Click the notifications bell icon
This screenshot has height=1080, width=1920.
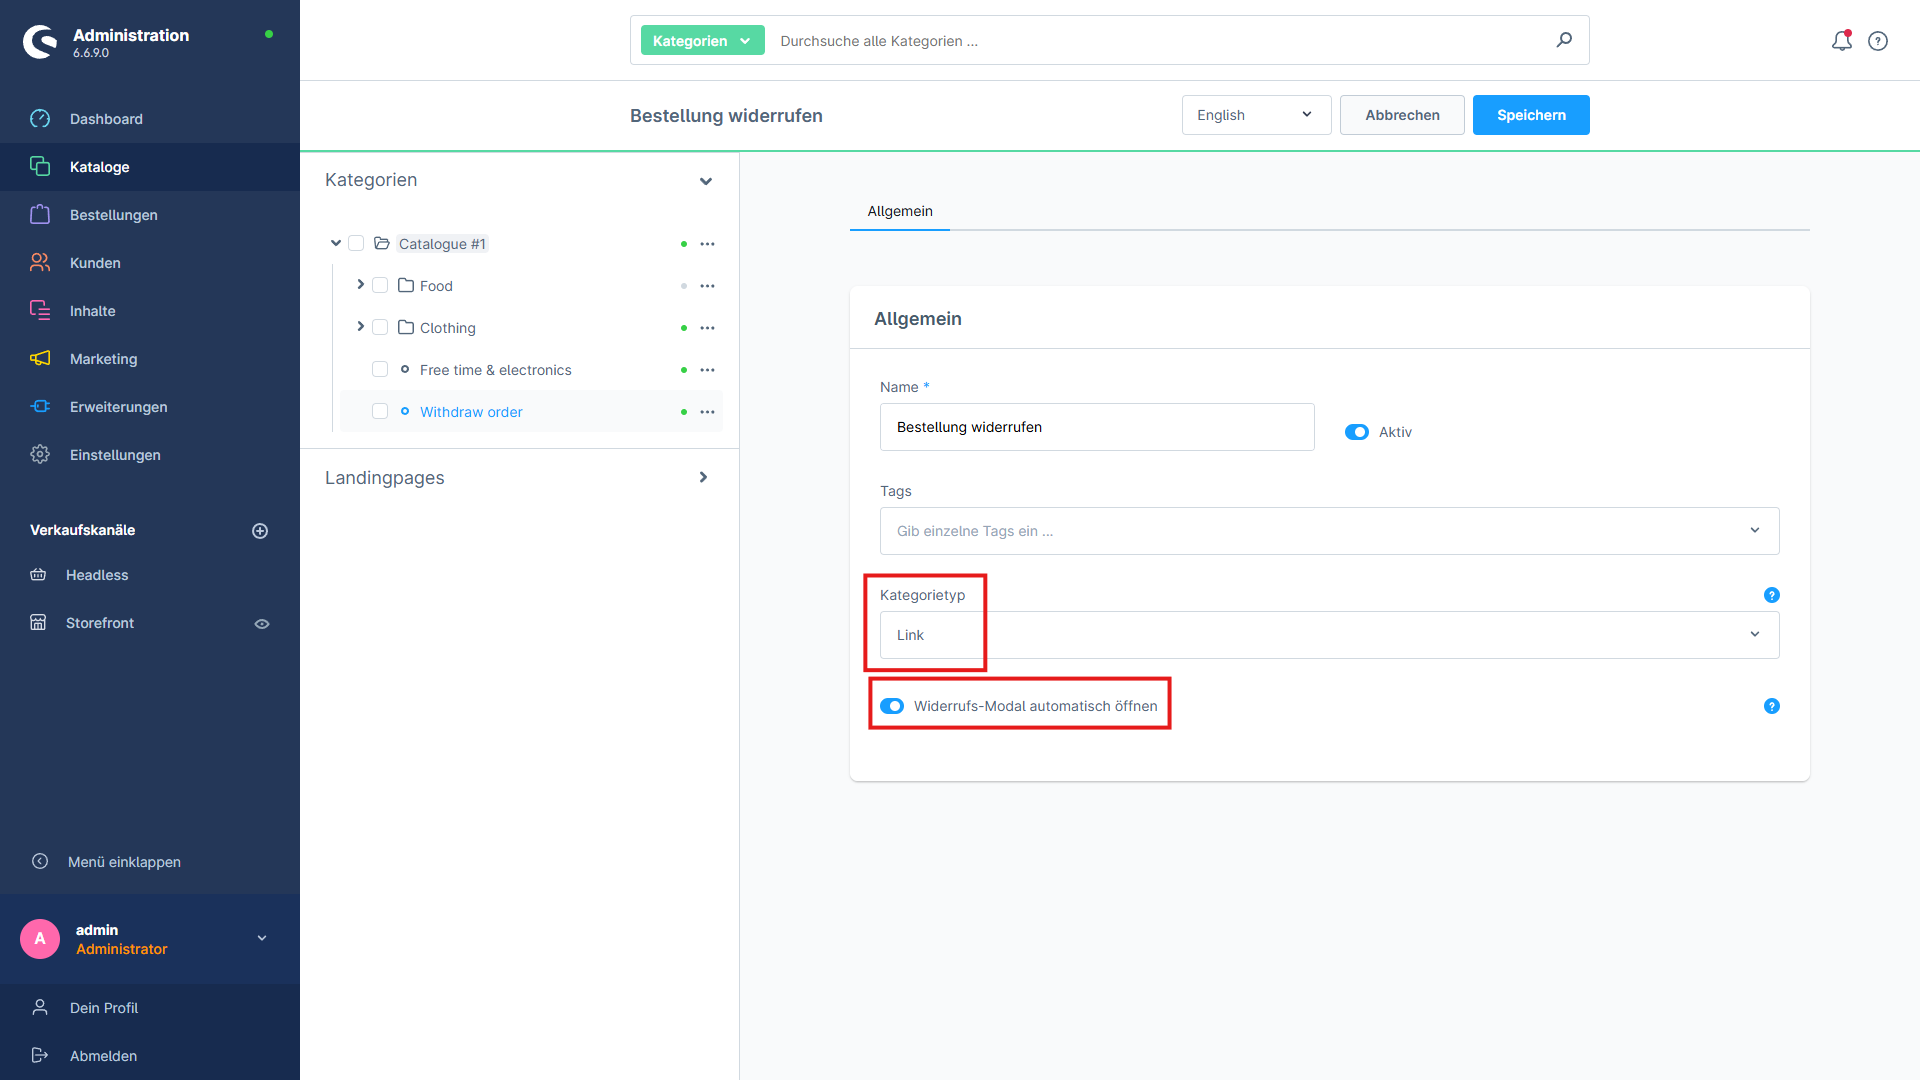tap(1841, 41)
